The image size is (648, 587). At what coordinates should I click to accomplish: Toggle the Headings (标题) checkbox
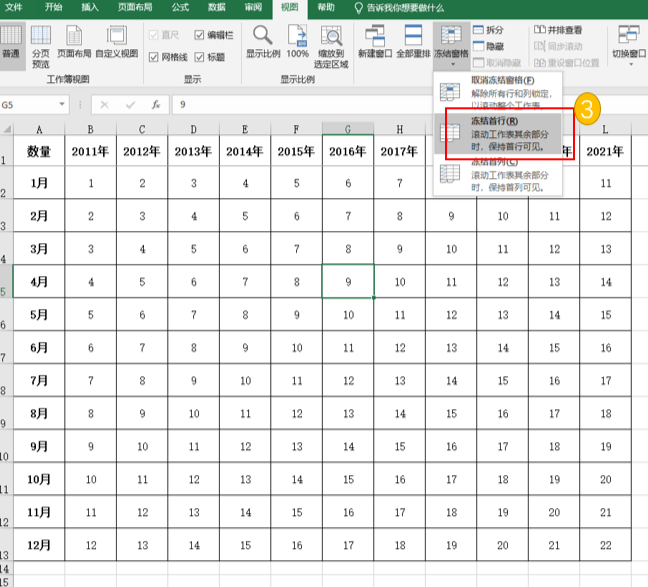(x=210, y=57)
